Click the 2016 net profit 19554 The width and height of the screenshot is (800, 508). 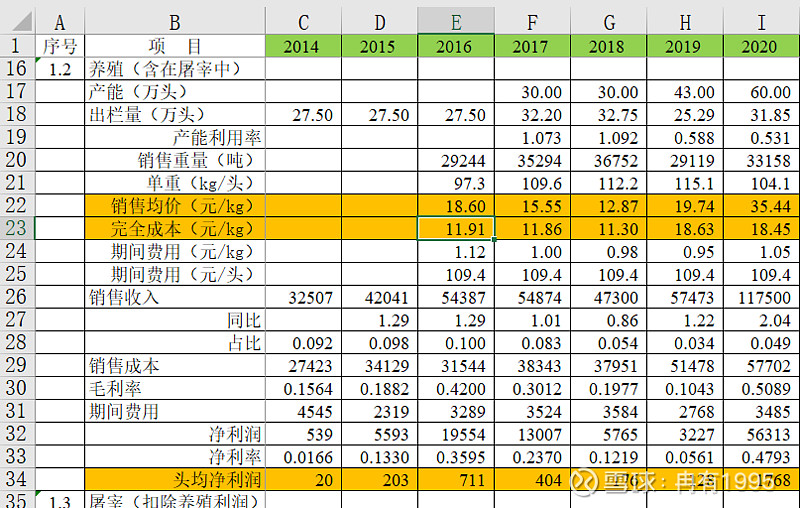tap(456, 434)
